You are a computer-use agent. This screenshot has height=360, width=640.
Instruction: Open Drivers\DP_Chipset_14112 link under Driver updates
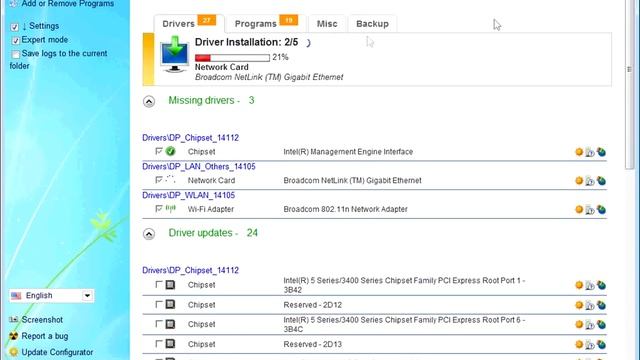click(x=190, y=270)
